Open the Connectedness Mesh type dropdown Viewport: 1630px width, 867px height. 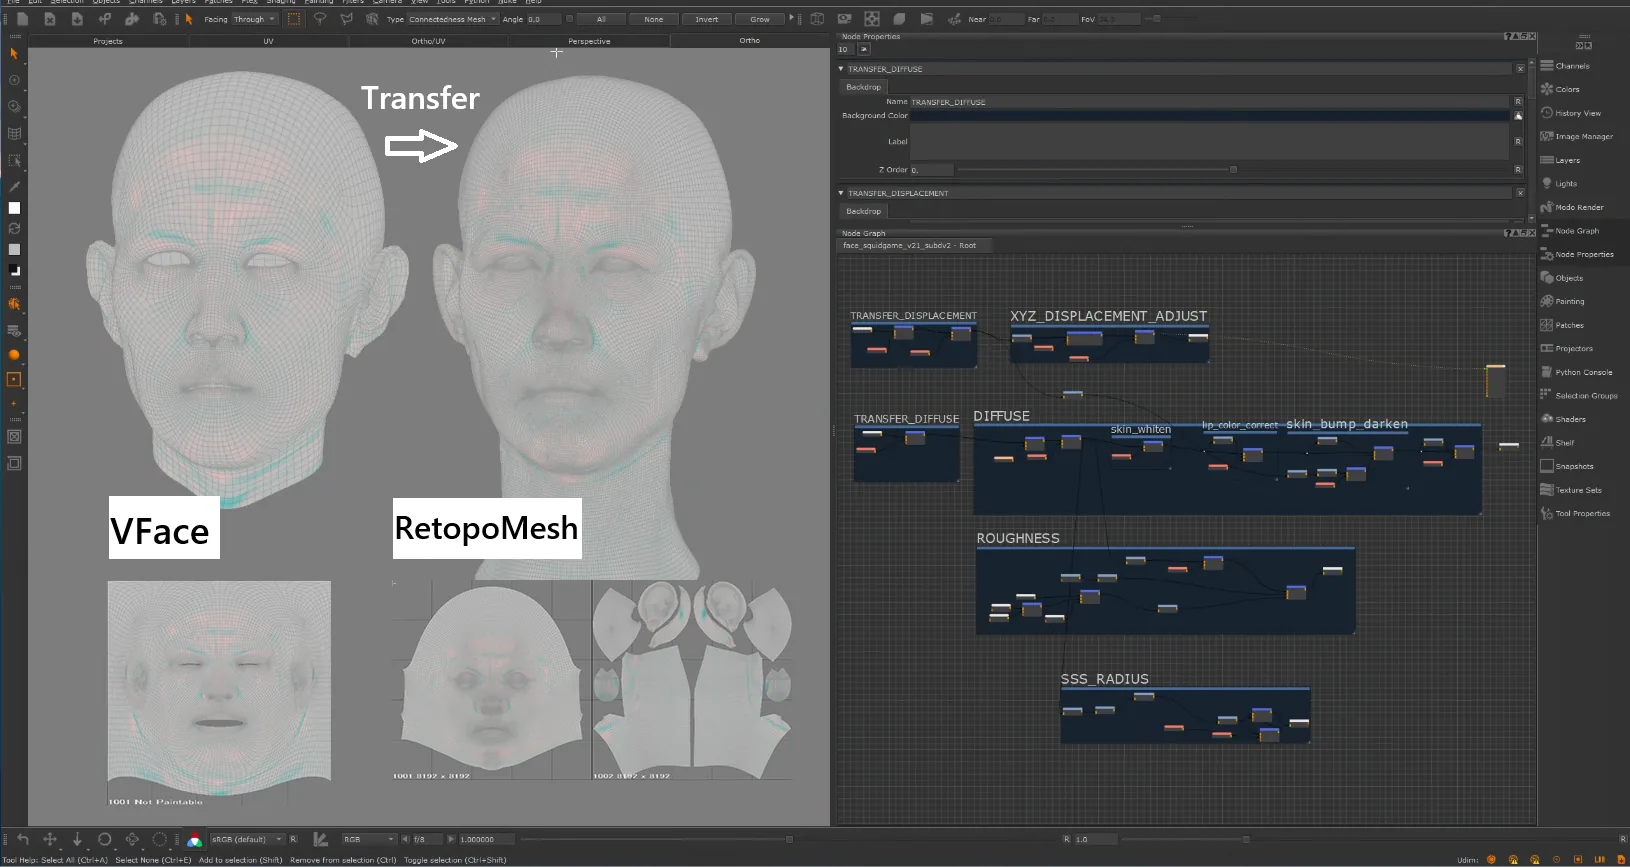[x=452, y=19]
